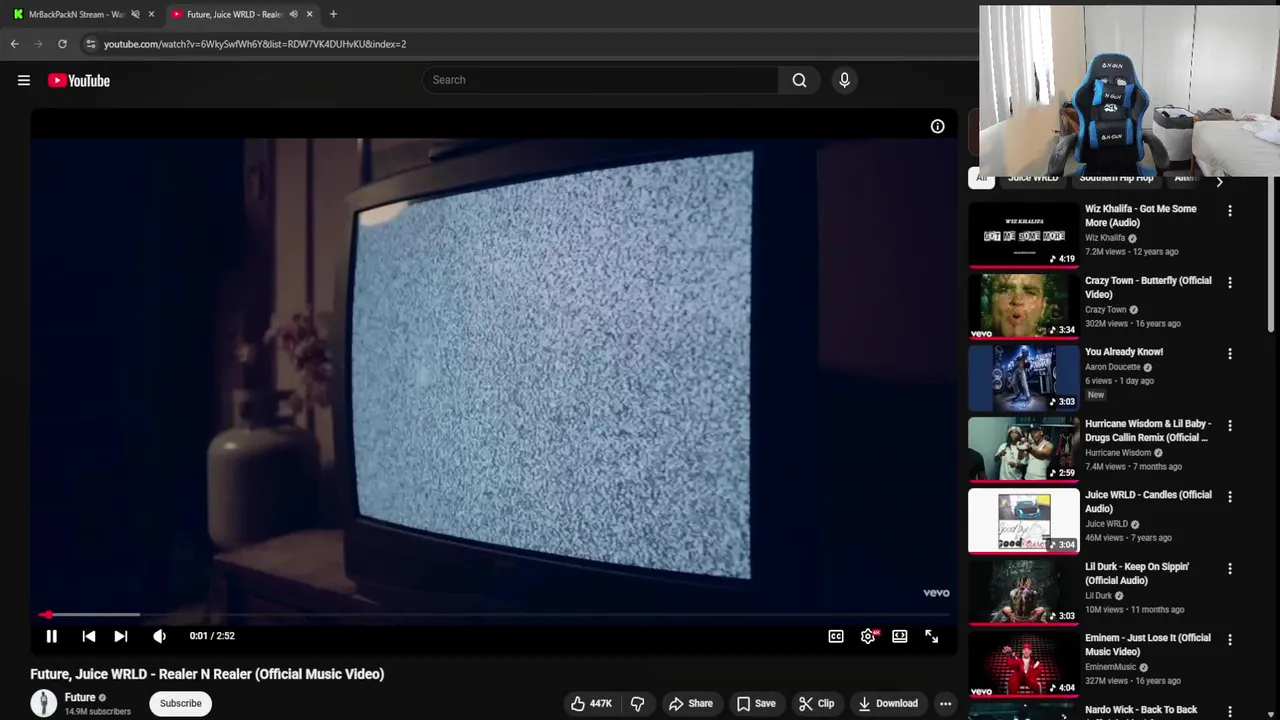Viewport: 1280px width, 720px height.
Task: Select the Juice WRLD filter chip
Action: pos(1032,178)
